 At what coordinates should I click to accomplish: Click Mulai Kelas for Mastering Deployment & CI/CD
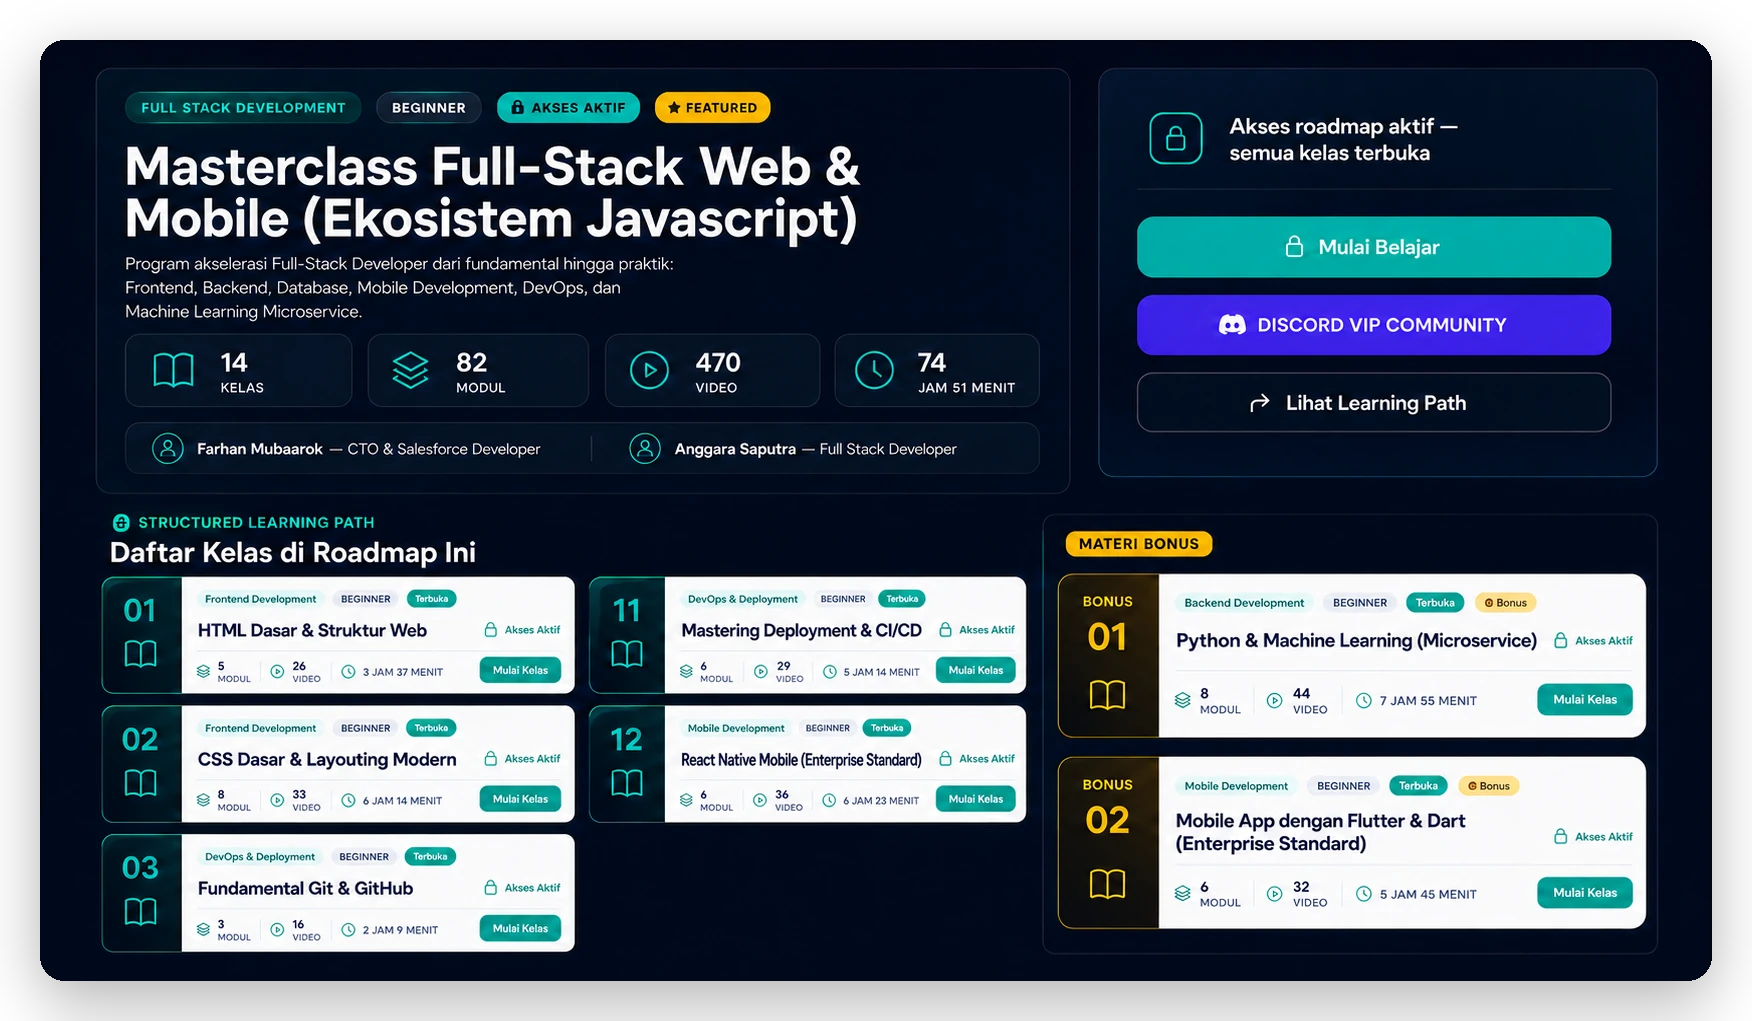point(976,670)
